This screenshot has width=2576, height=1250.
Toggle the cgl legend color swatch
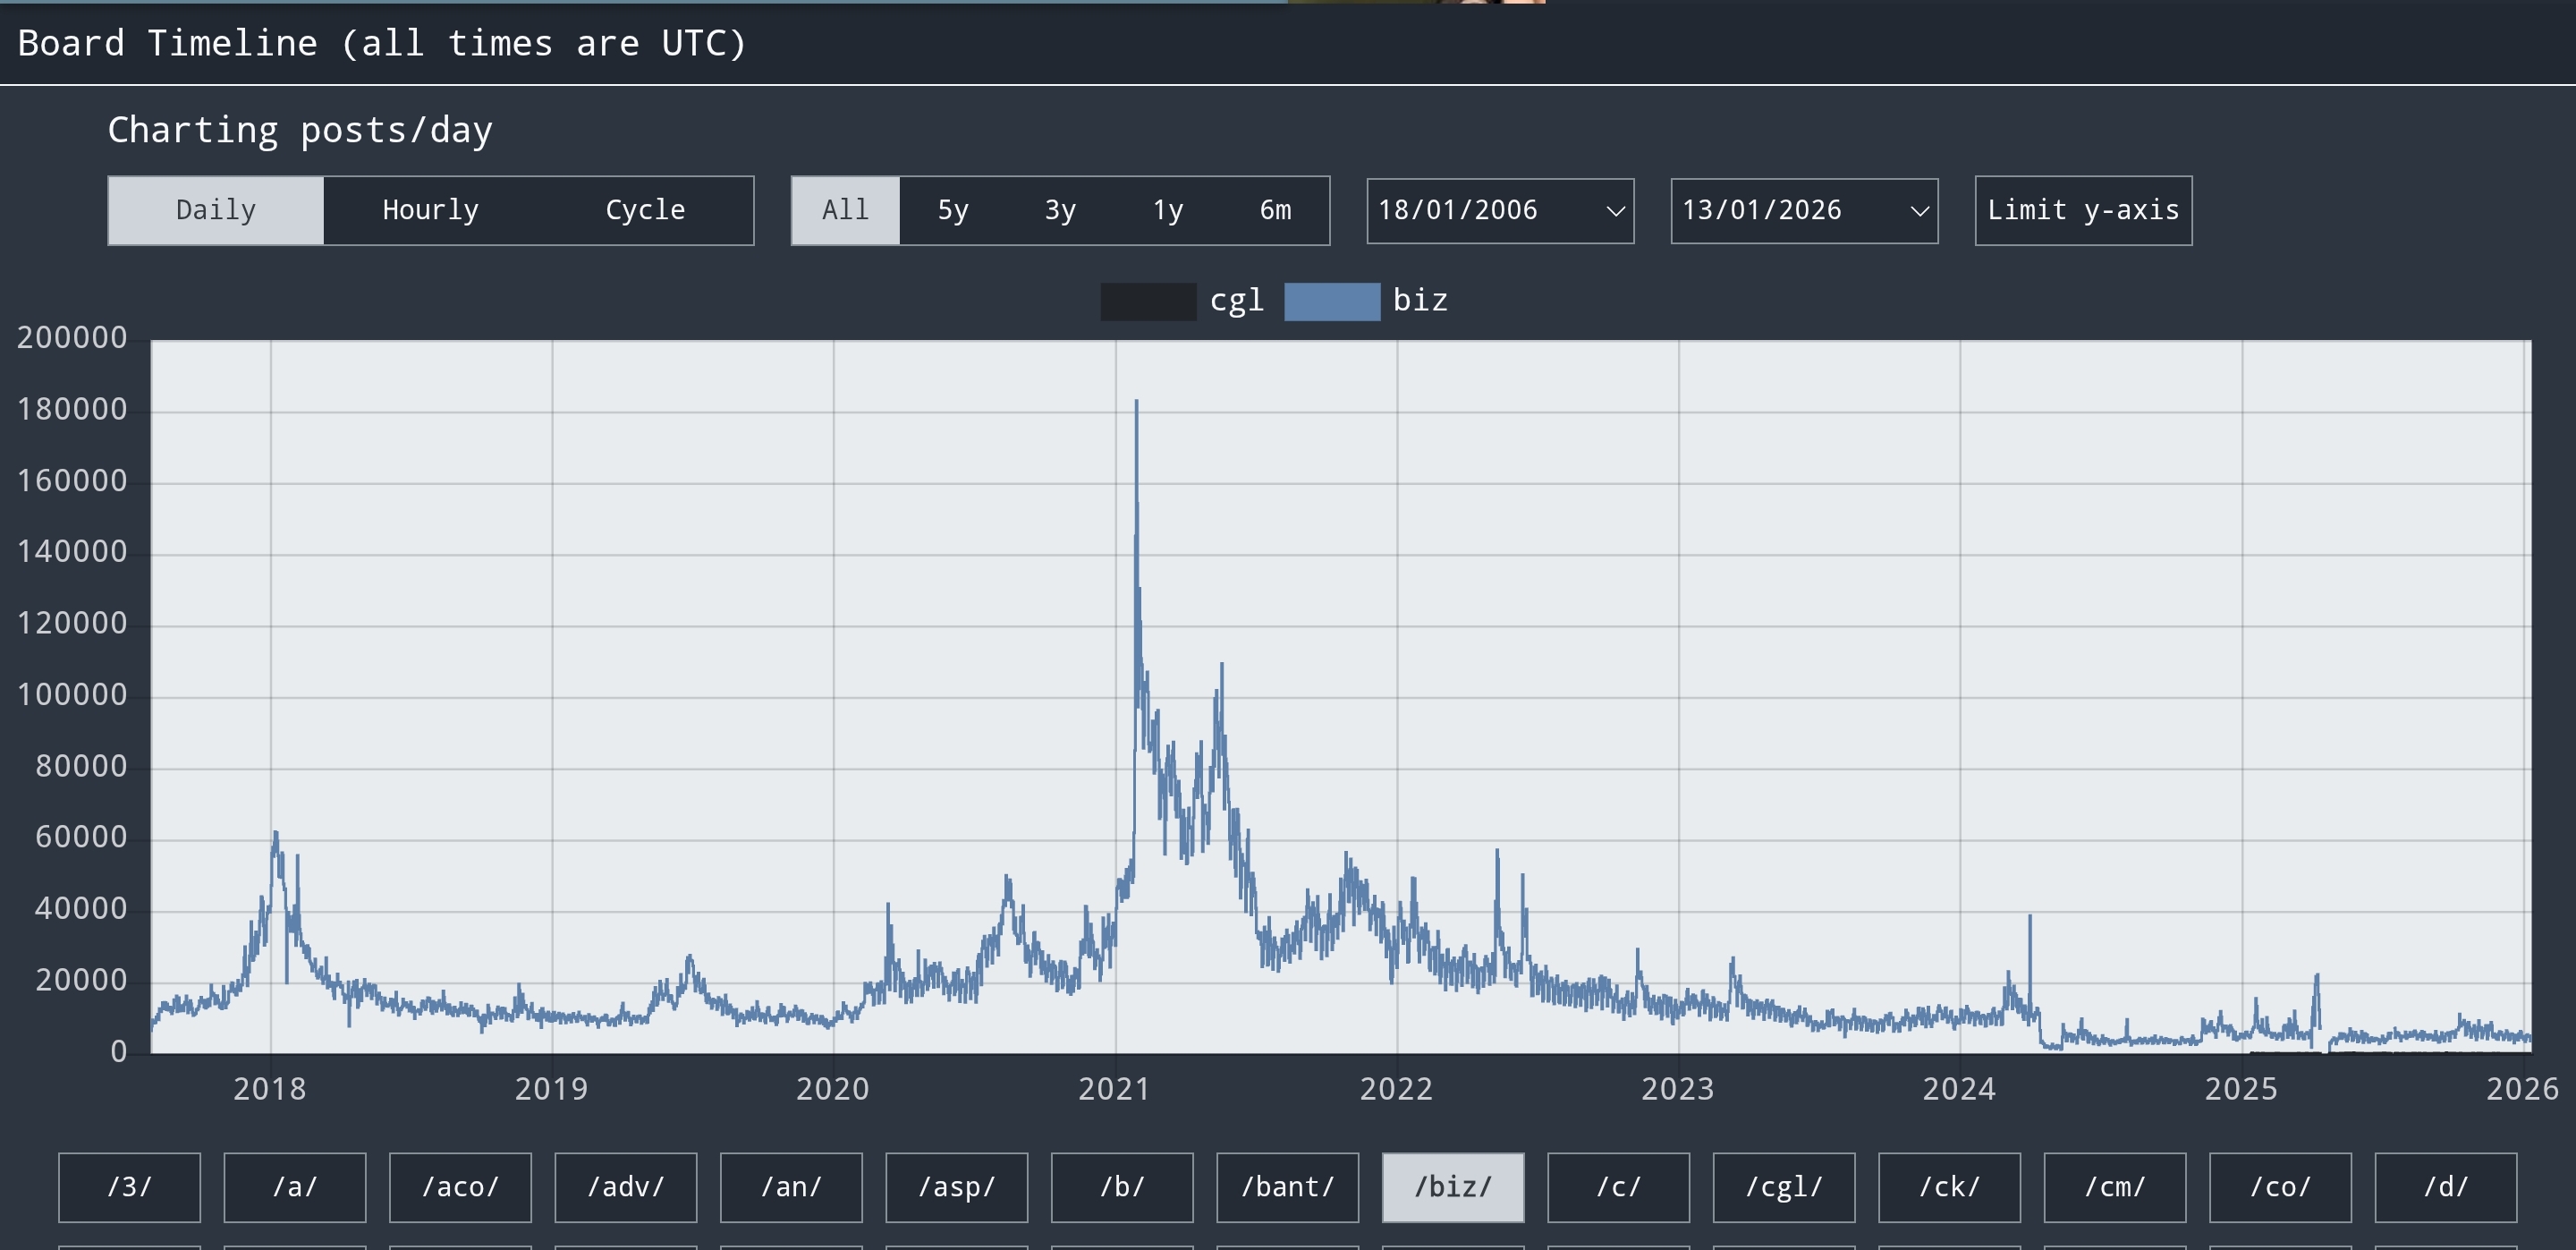click(x=1148, y=301)
